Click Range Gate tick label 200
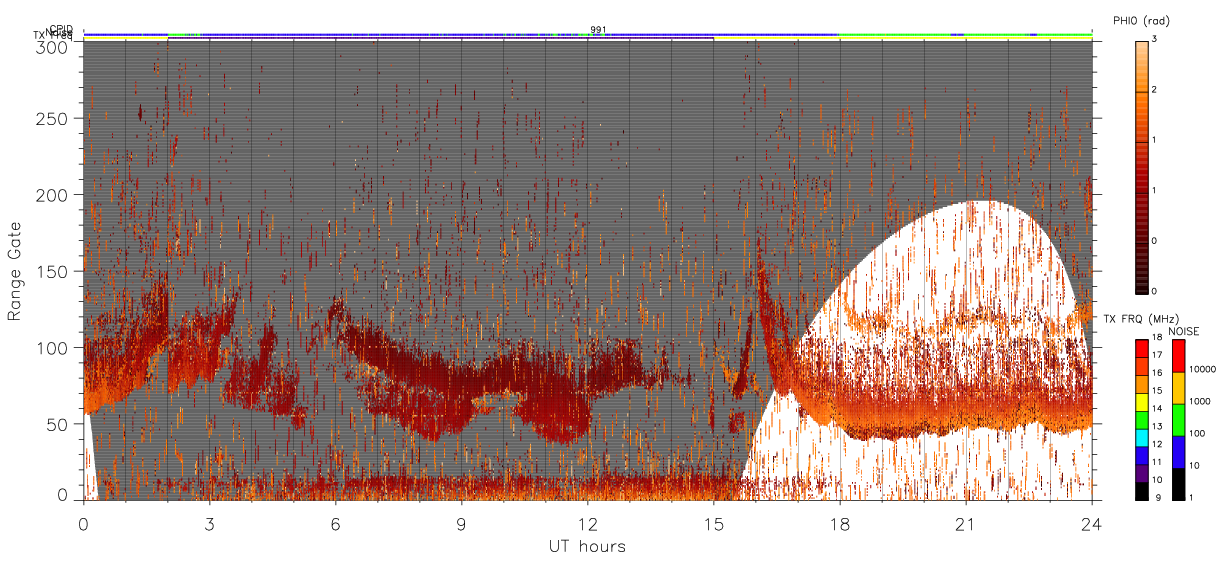 point(51,195)
